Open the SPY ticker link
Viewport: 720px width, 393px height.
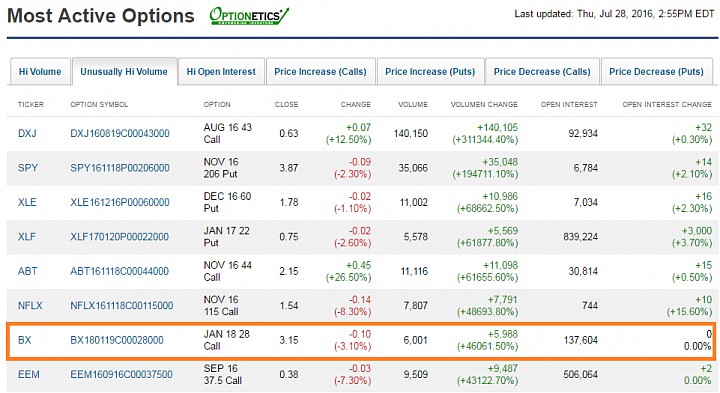[x=28, y=168]
